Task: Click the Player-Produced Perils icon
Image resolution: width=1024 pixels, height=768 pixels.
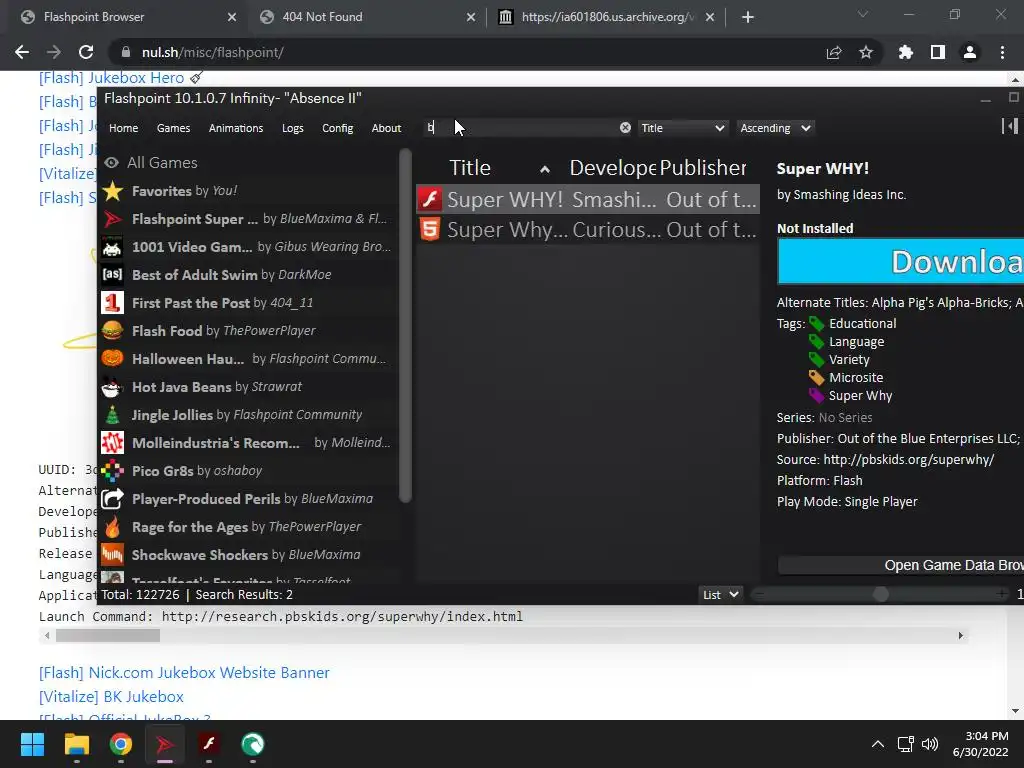Action: pos(112,498)
